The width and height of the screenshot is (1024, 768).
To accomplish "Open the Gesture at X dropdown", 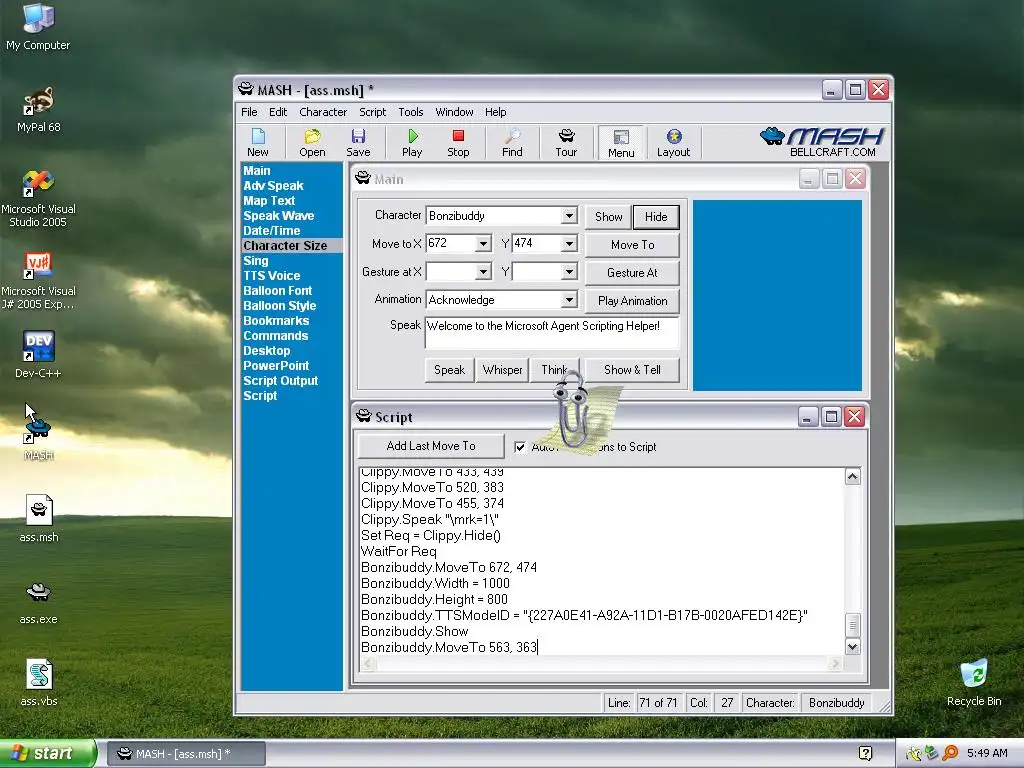I will (x=483, y=272).
